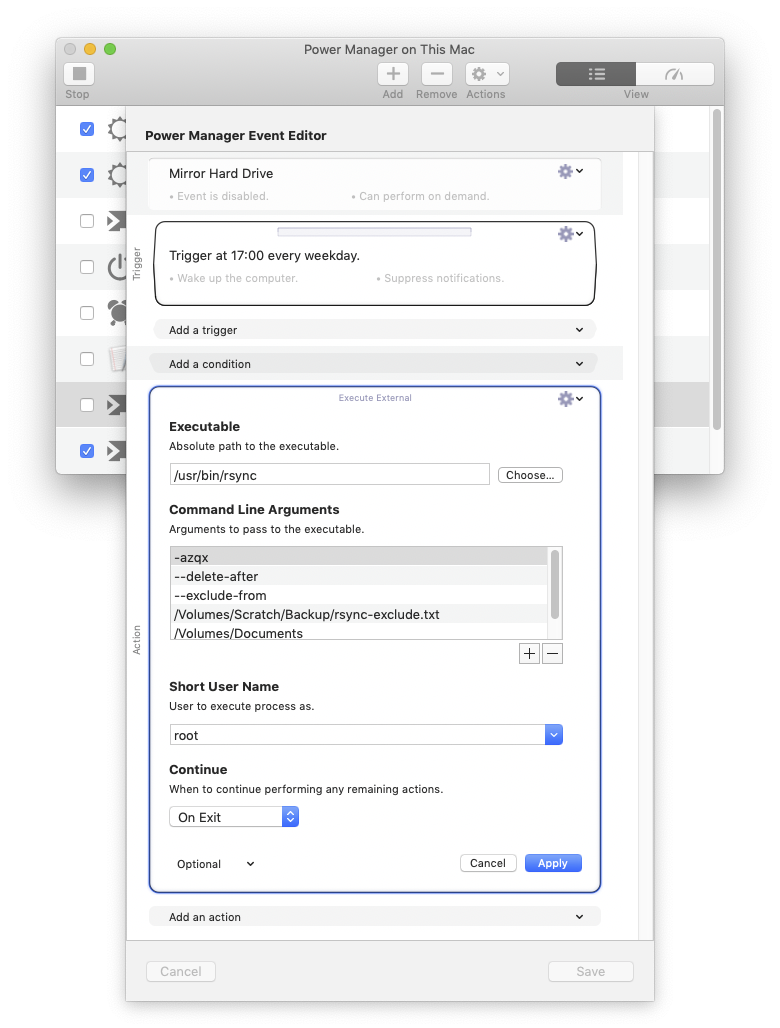Uncheck the last event row checkbox
The width and height of the screenshot is (780, 1028).
pos(87,450)
